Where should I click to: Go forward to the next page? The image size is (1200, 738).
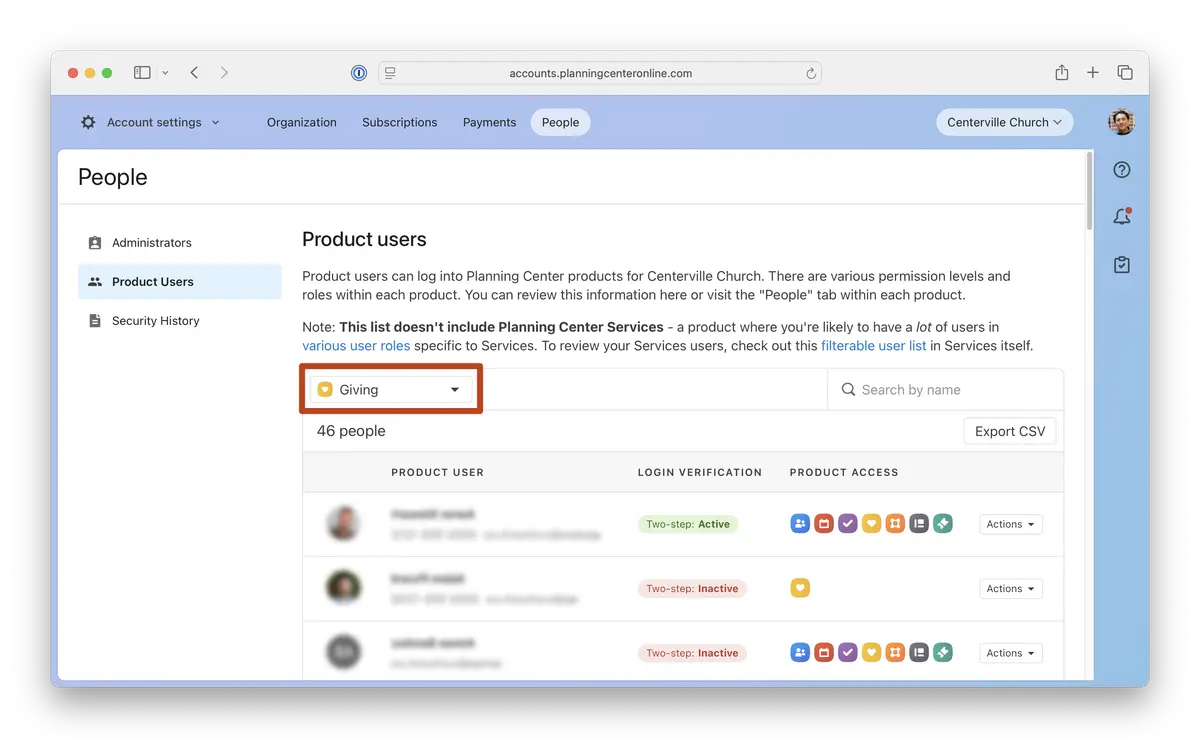click(x=224, y=73)
